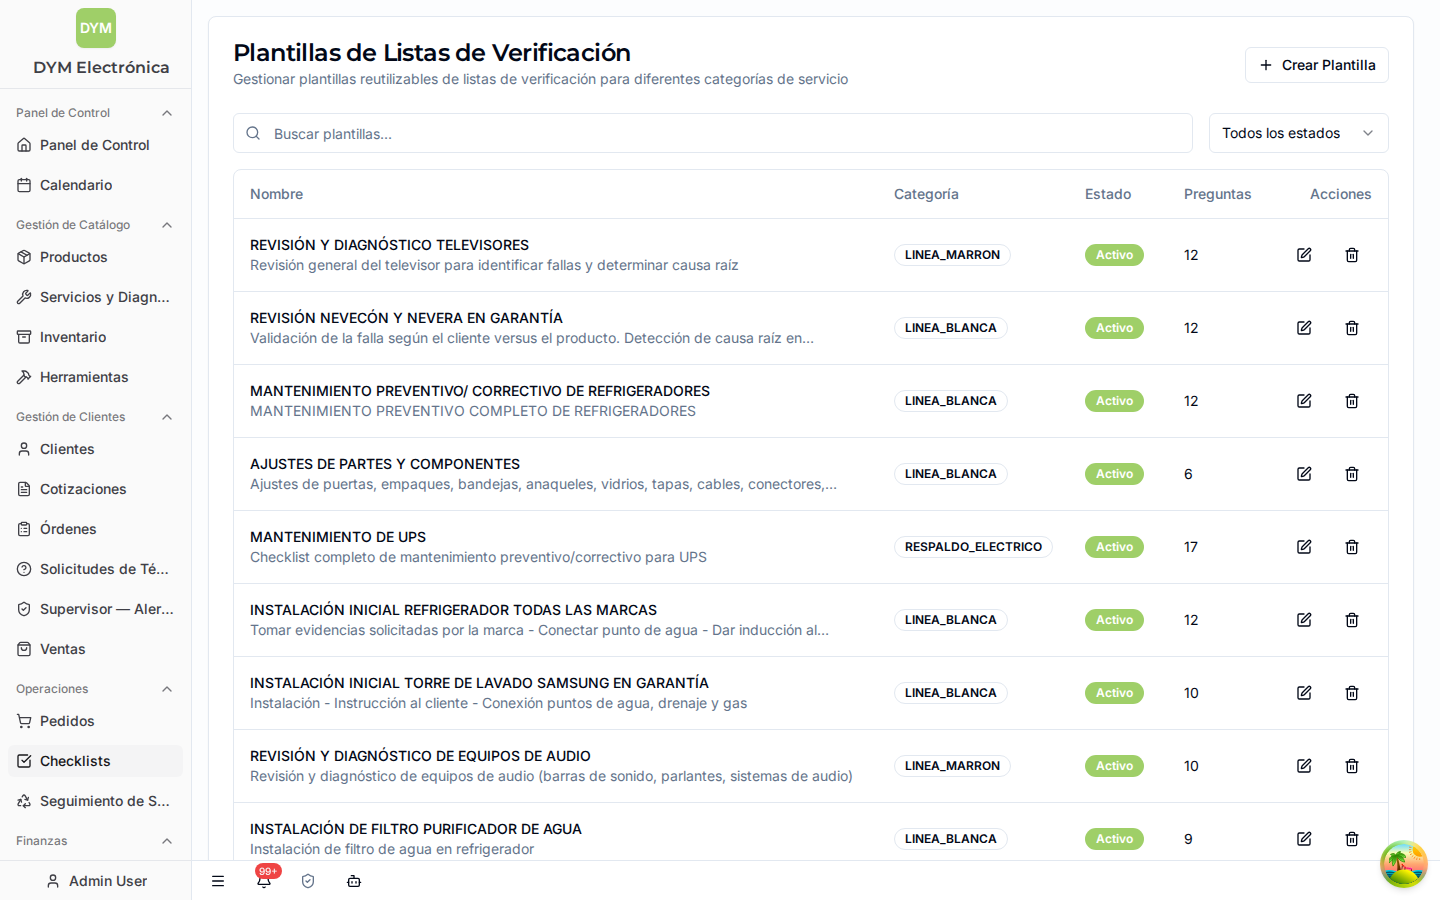
Task: Delete INSTALACIÓN INICIAL REFRIGERADOR TODAS LAS MARCAS
Action: coord(1352,620)
